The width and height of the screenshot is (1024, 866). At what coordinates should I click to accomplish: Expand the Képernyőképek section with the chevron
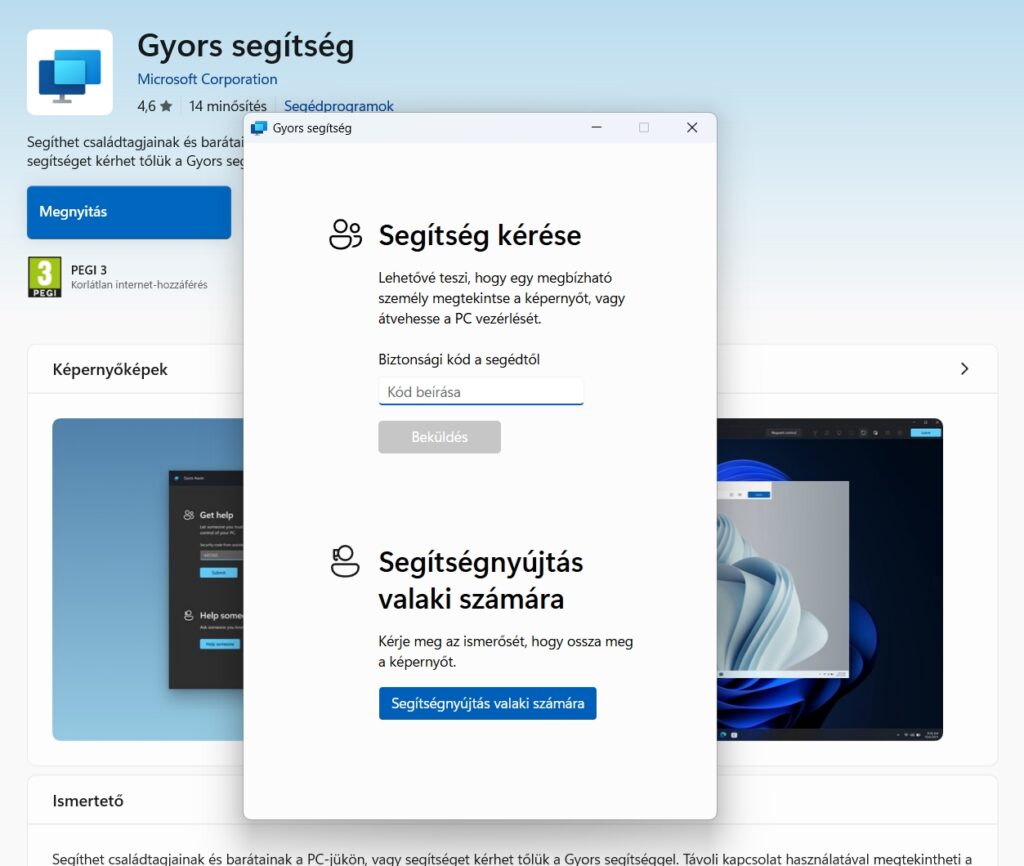964,369
